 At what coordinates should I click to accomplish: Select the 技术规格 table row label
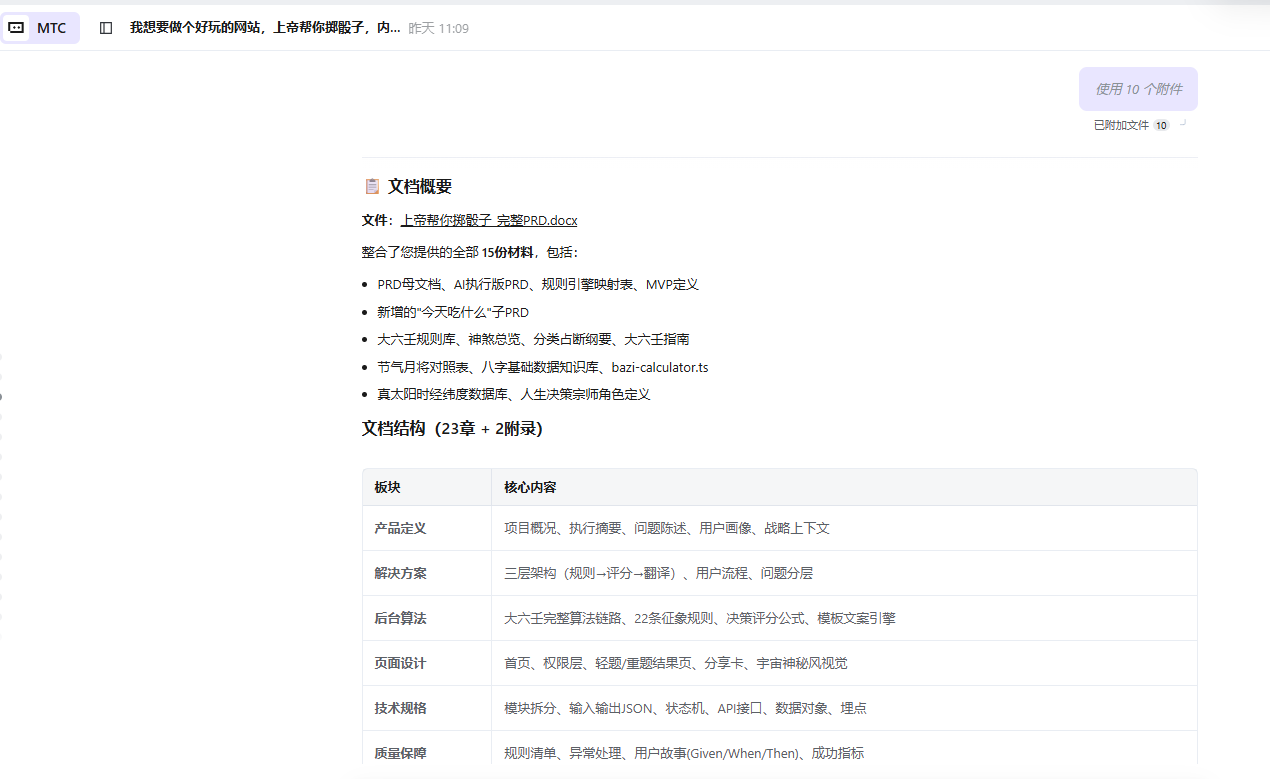tap(400, 708)
